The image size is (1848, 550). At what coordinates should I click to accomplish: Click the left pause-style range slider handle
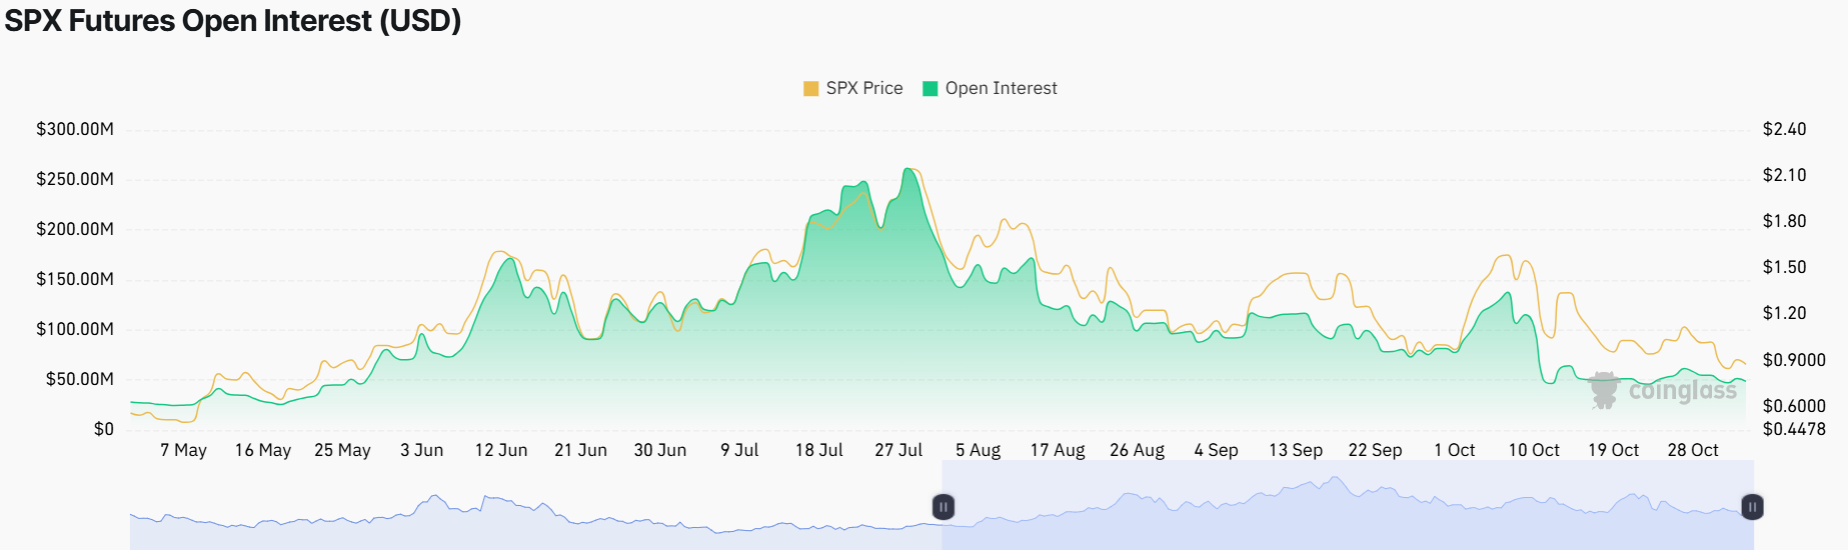click(x=943, y=507)
